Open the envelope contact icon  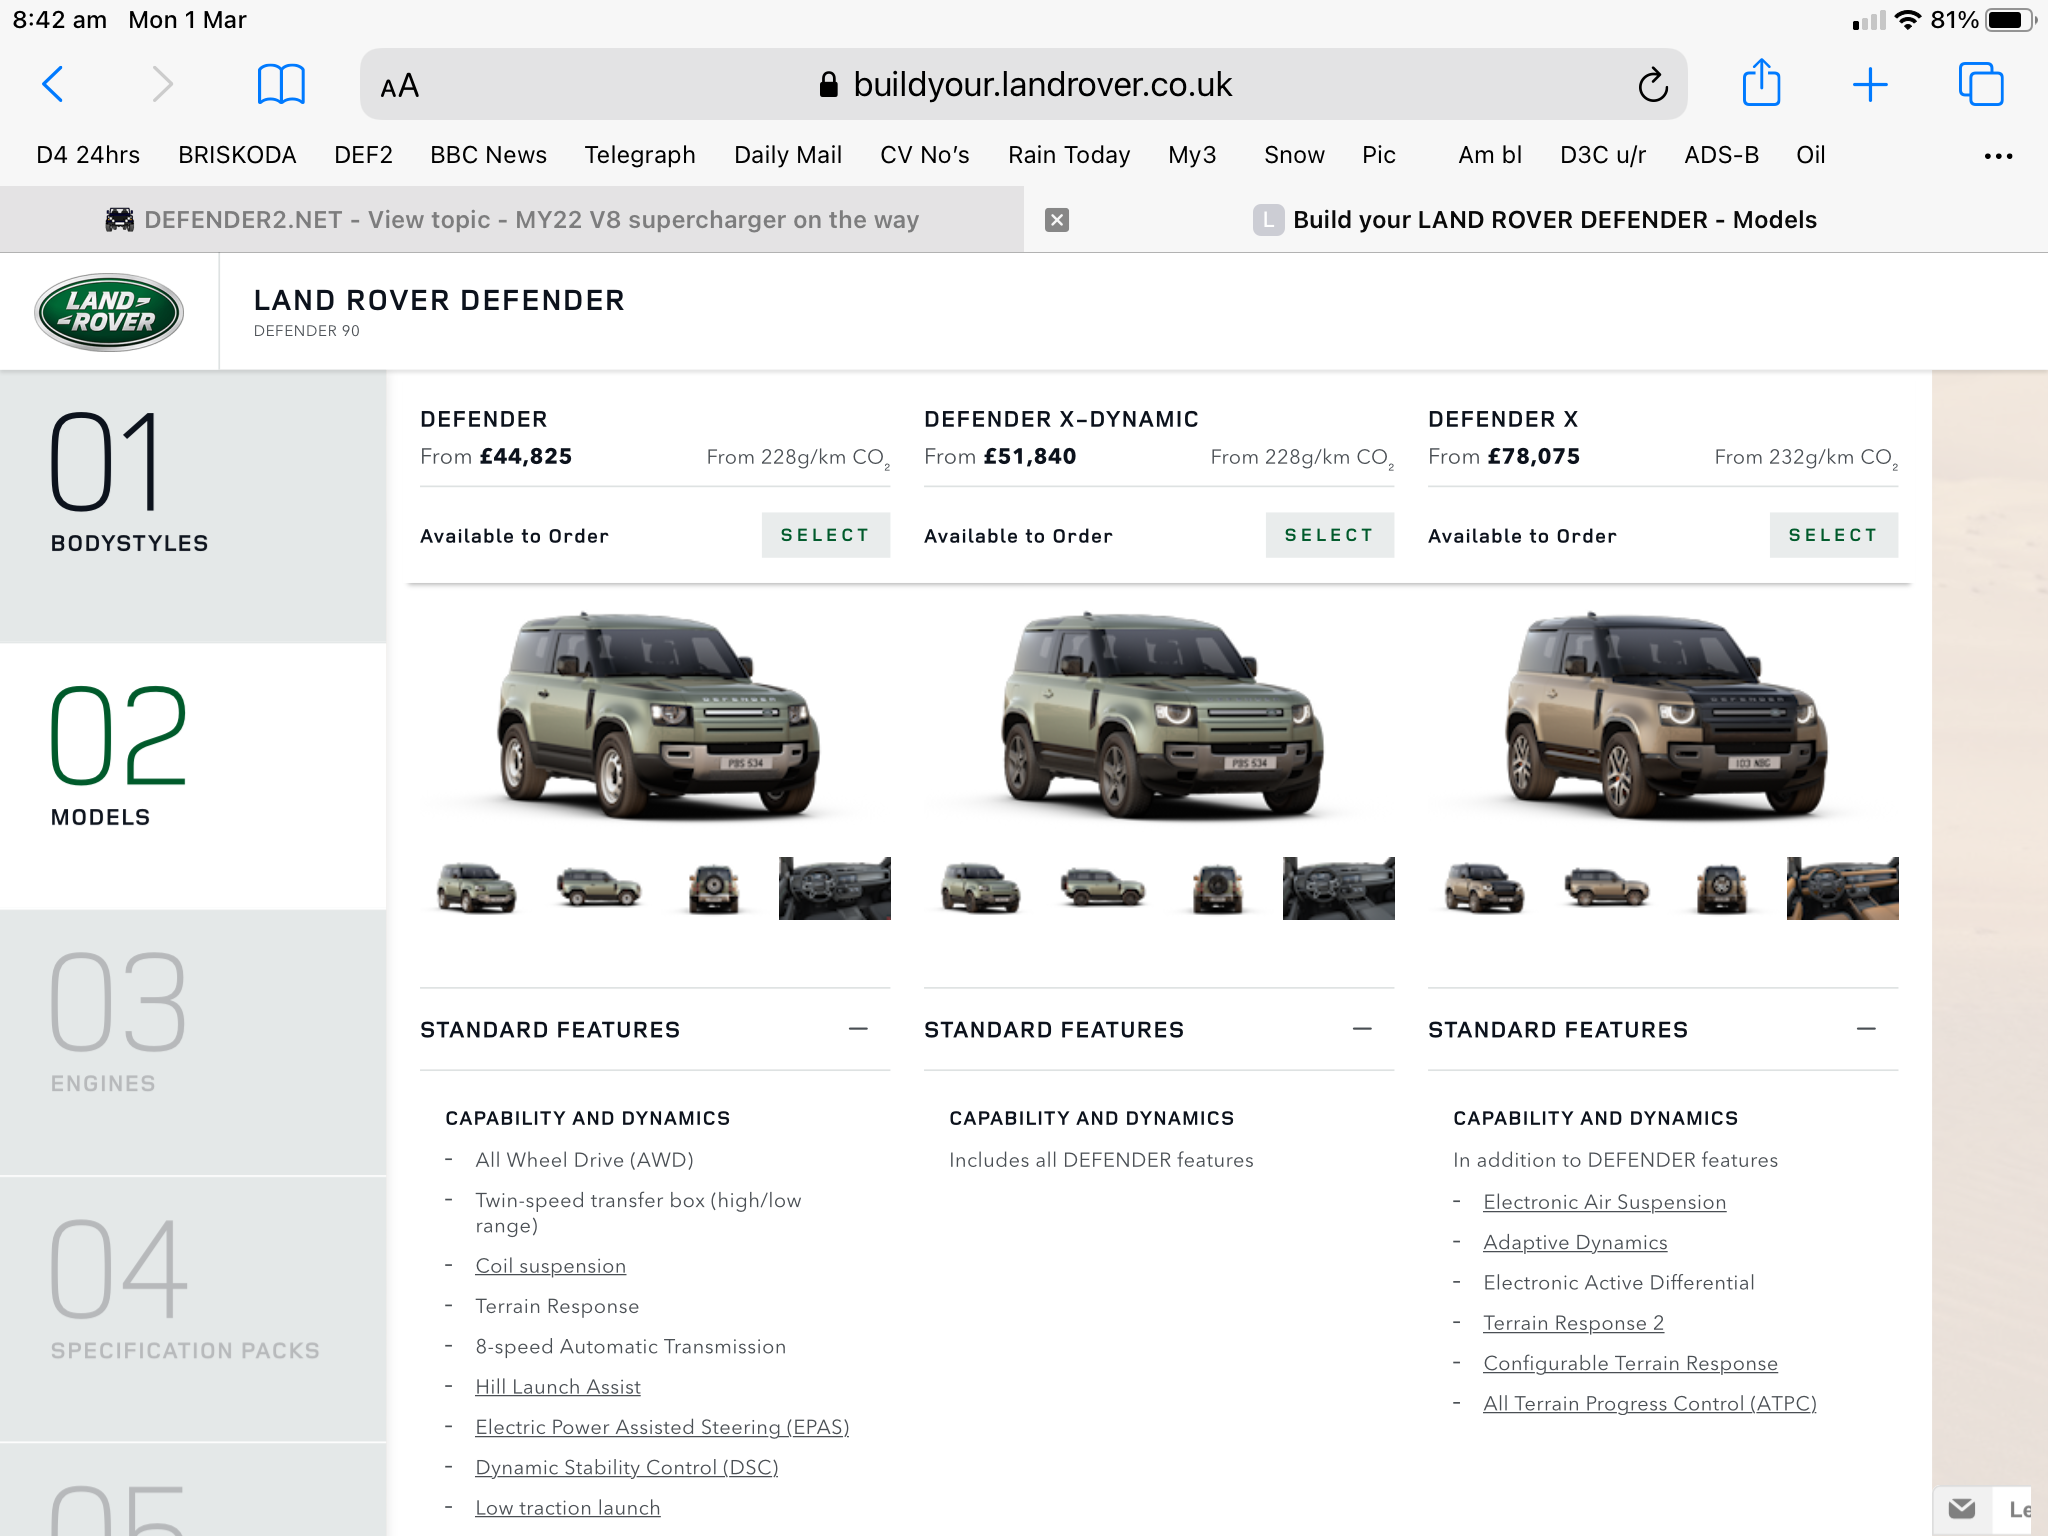[1961, 1509]
